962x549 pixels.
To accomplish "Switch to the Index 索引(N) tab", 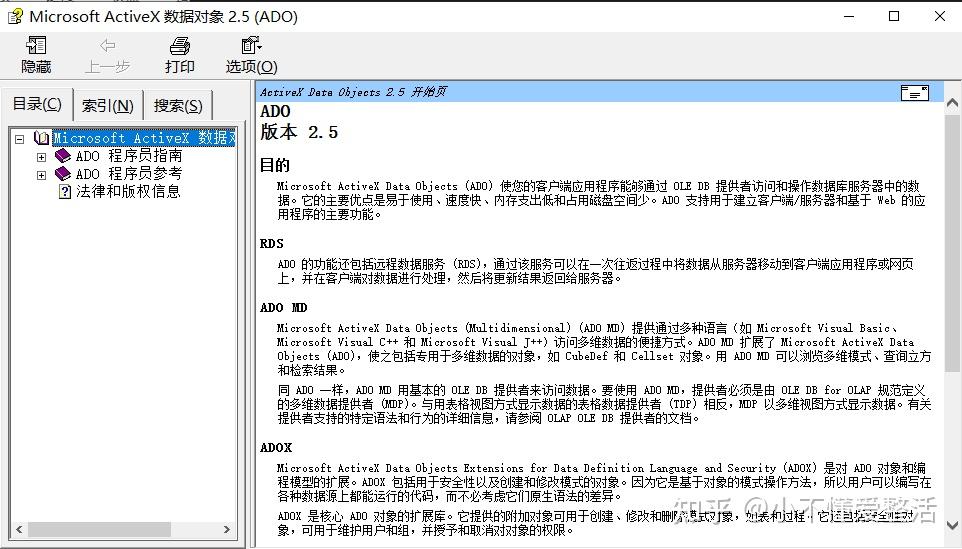I will tap(108, 106).
